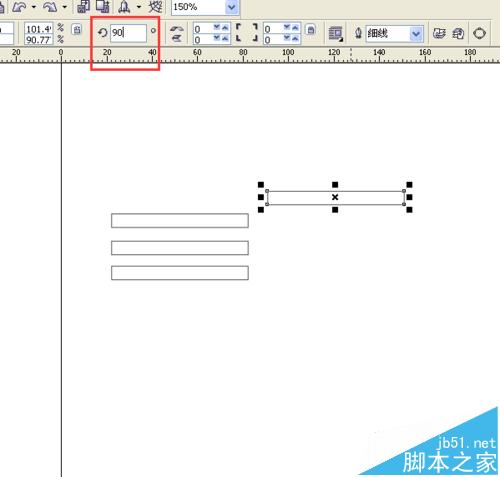Toggle the nonproportional scaling lock

click(77, 30)
